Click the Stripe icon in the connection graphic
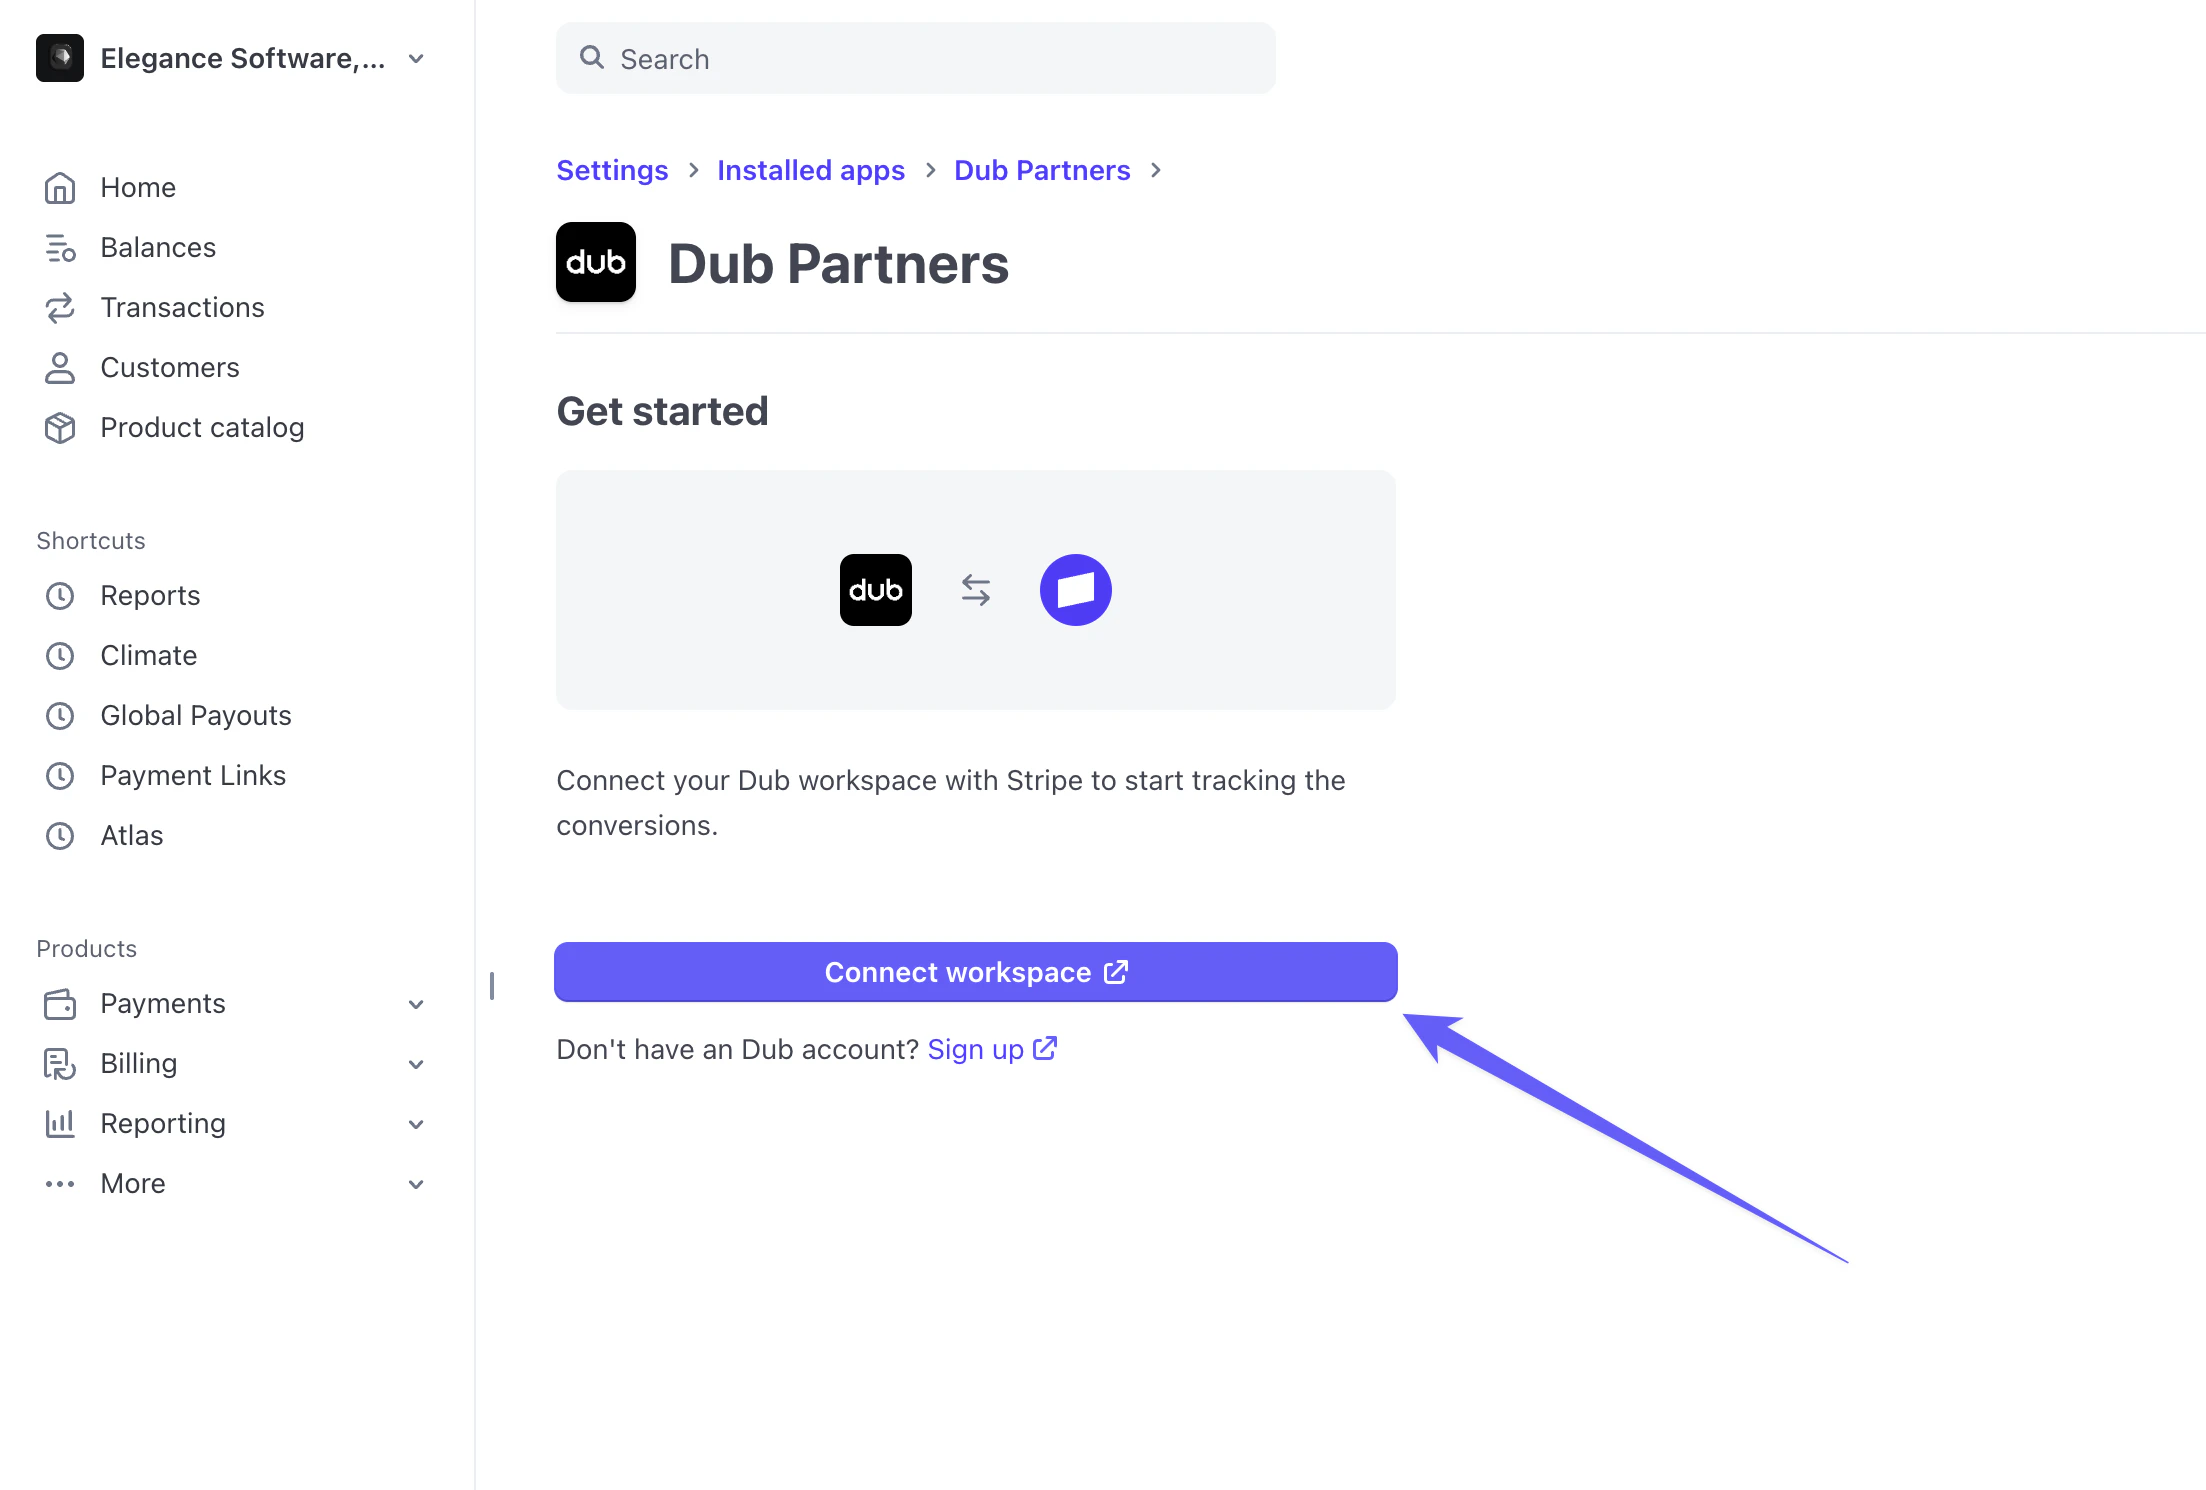This screenshot has height=1490, width=2206. click(1075, 590)
